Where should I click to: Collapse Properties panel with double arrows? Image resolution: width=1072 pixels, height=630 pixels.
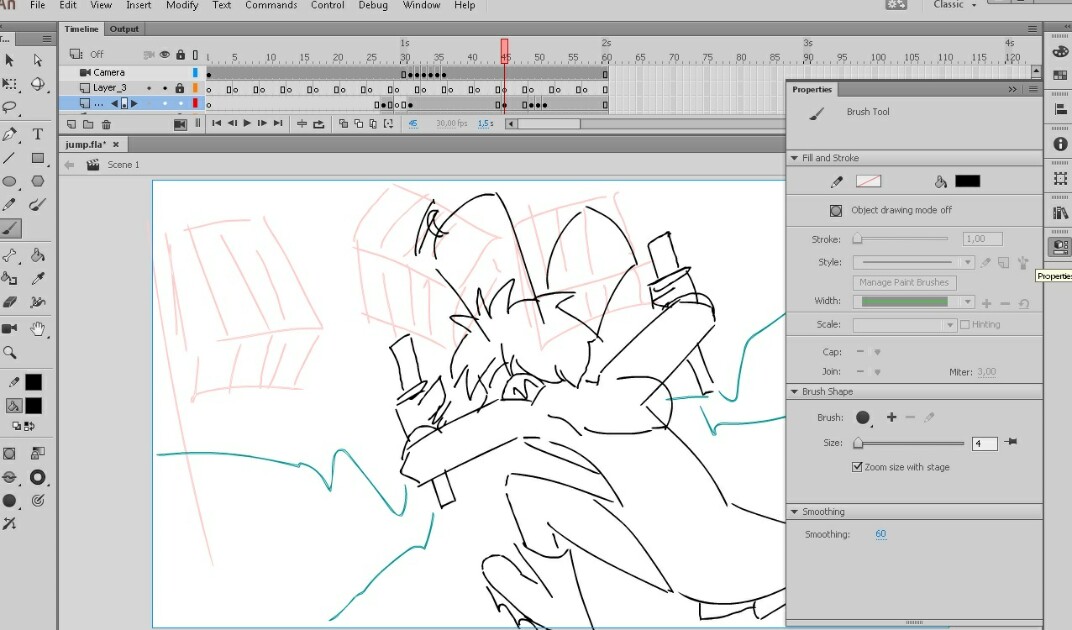tap(1013, 90)
